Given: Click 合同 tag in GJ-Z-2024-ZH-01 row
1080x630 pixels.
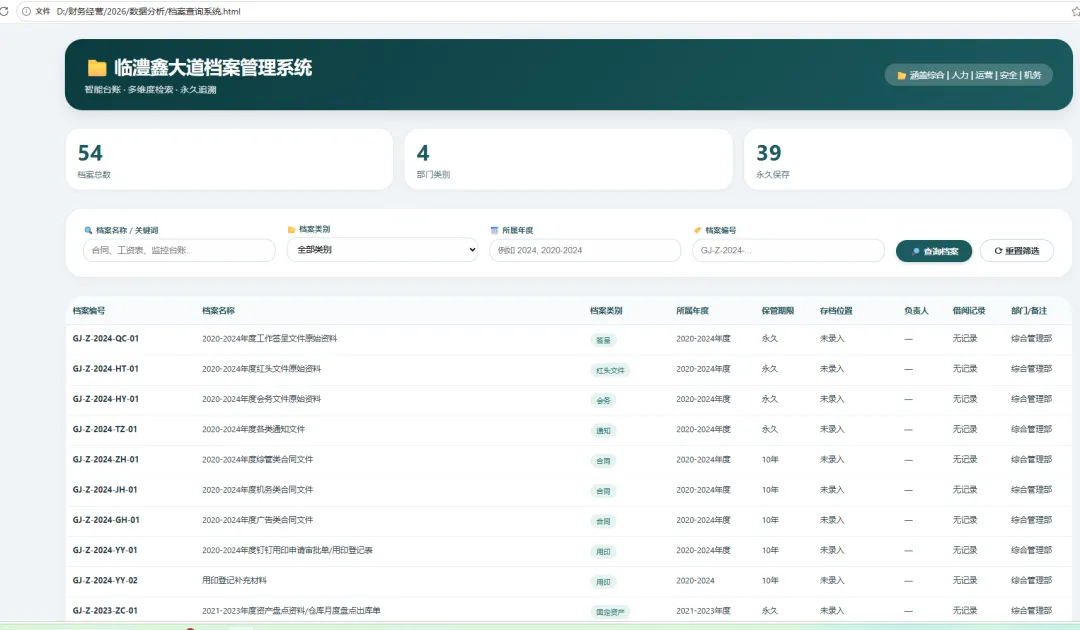Looking at the screenshot, I should coord(603,461).
